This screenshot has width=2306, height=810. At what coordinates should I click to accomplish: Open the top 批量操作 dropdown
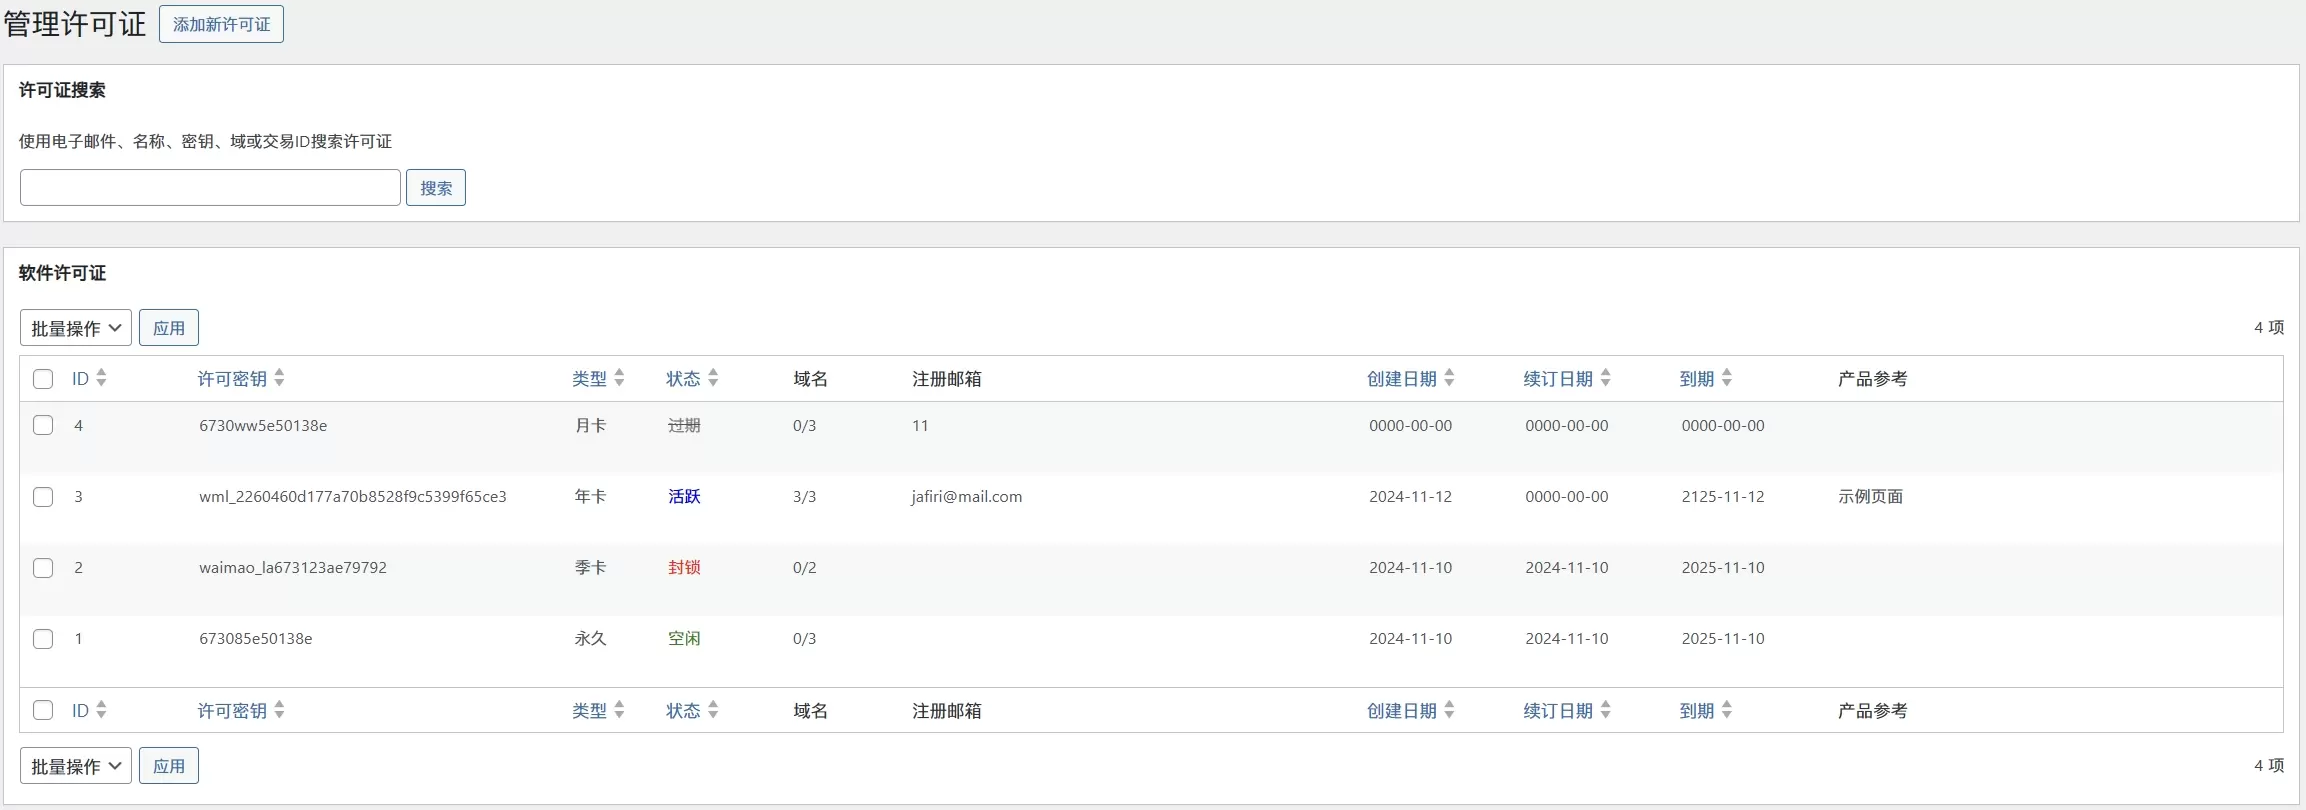(x=76, y=328)
